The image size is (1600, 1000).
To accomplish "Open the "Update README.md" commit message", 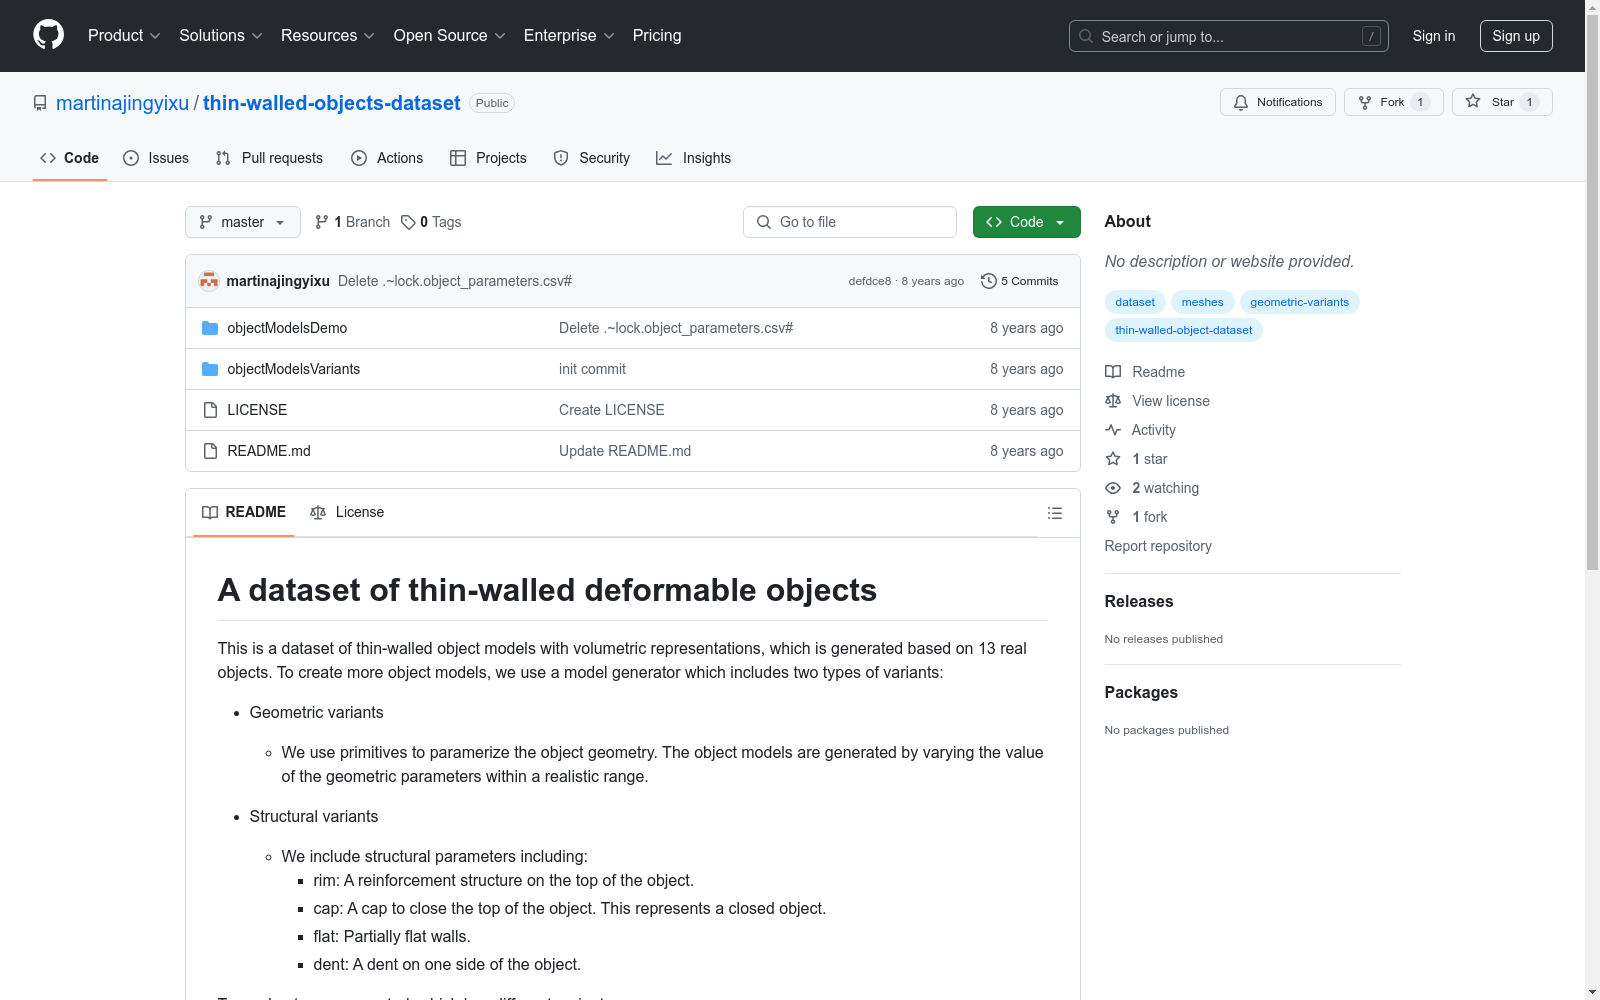I will pos(625,451).
